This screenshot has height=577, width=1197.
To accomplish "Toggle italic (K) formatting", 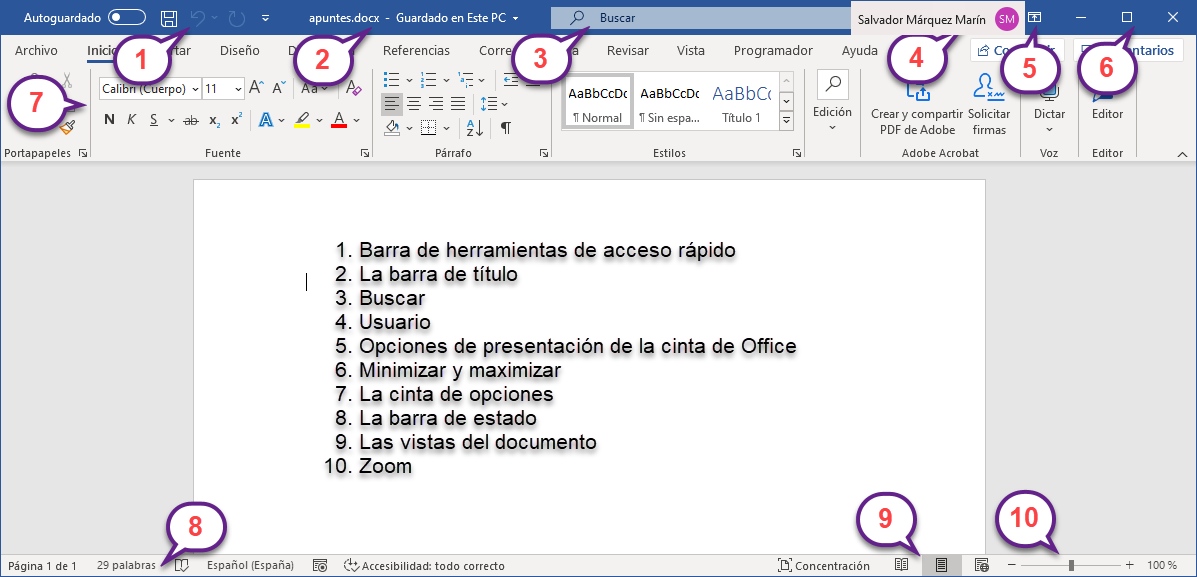I will pos(131,121).
